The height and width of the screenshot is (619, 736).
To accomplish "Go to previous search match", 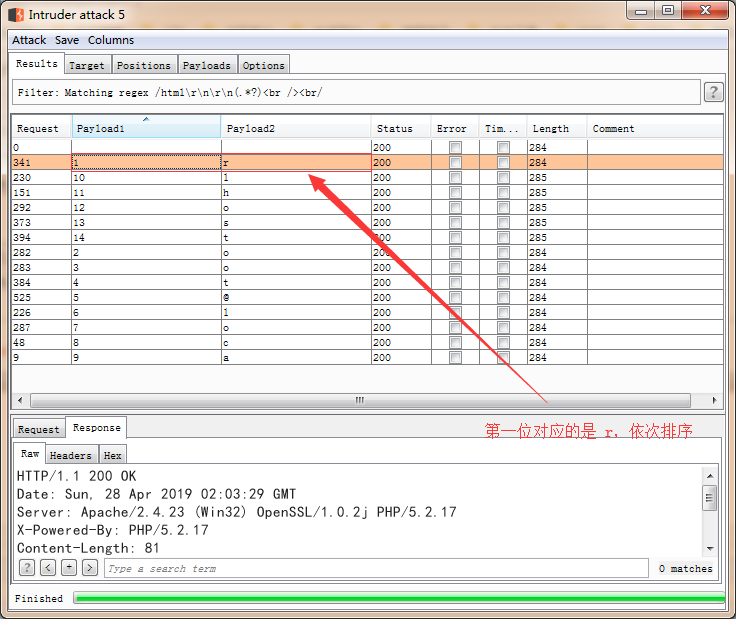I will (x=48, y=568).
